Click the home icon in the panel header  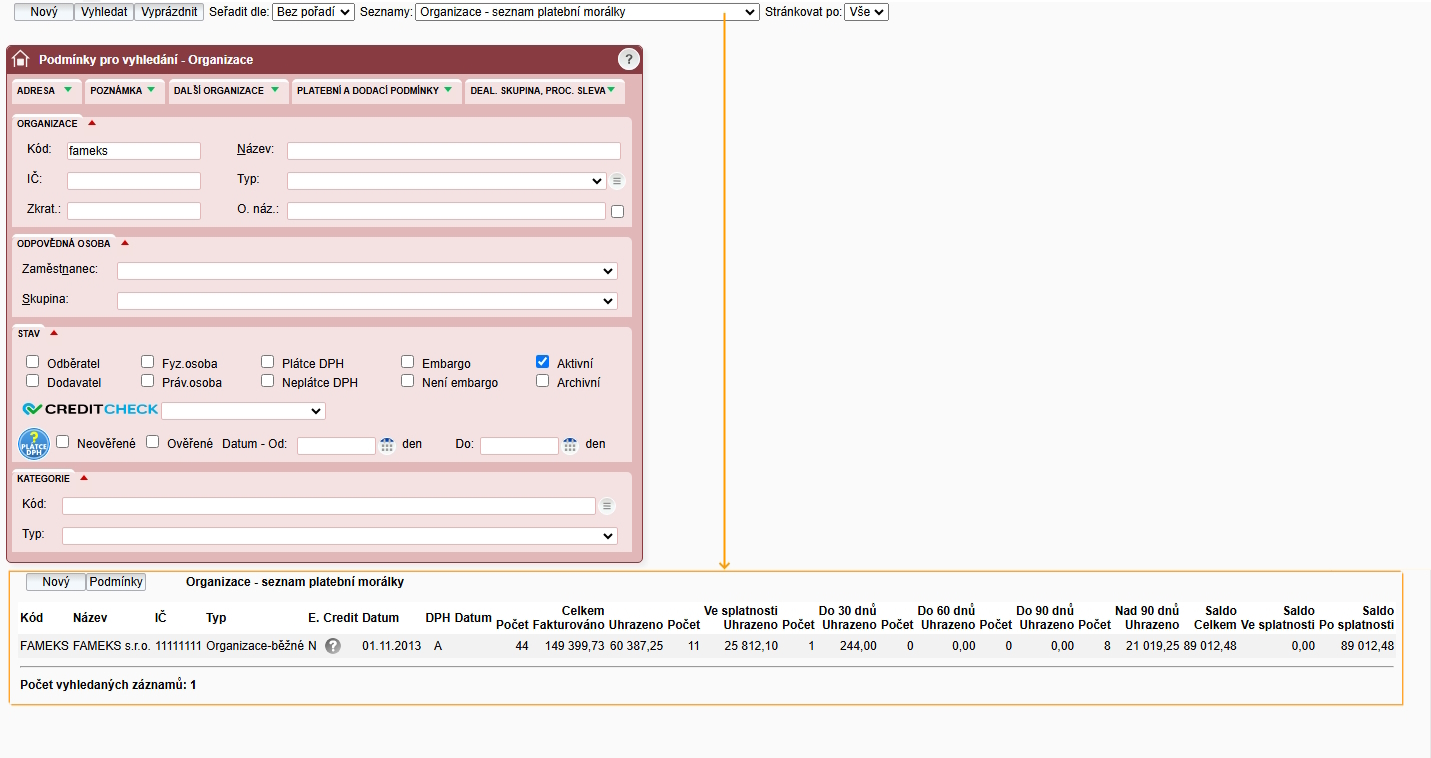click(x=20, y=59)
